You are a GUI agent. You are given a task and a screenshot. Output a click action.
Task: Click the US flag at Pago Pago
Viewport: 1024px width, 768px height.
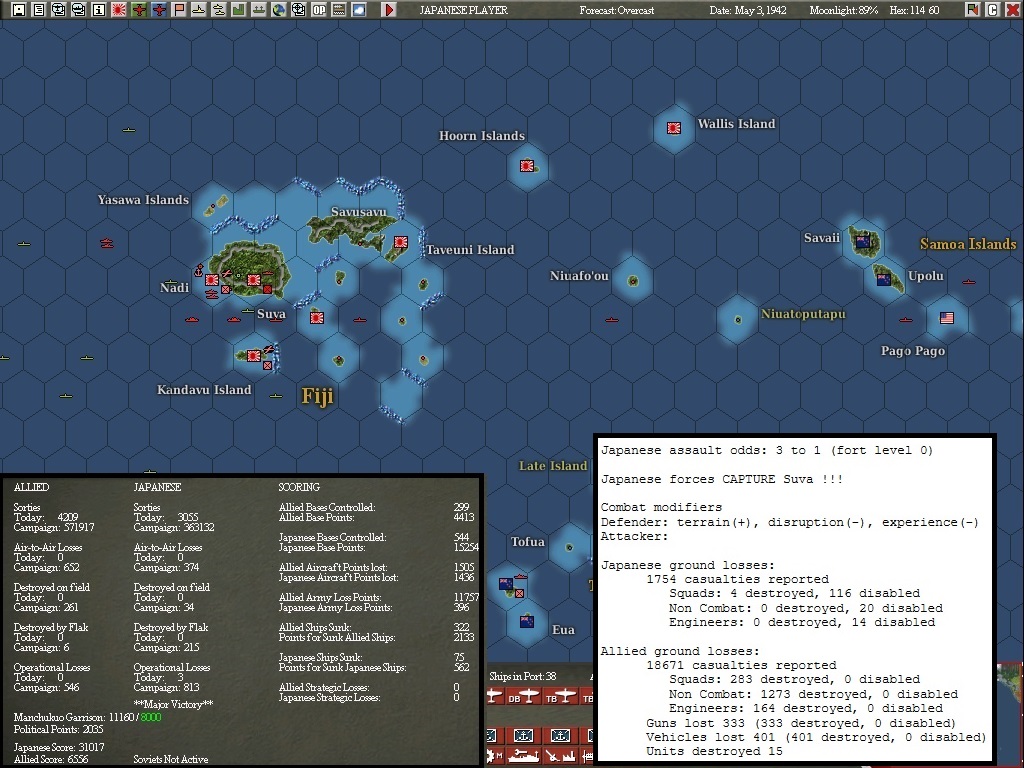coord(947,318)
